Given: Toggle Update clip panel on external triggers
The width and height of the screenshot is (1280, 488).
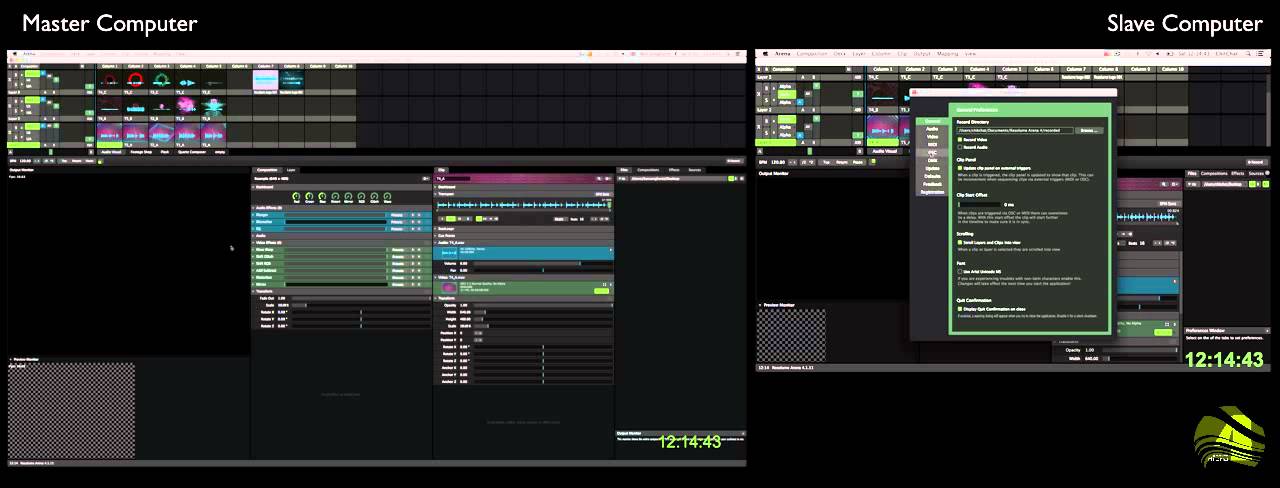Looking at the screenshot, I should point(959,166).
